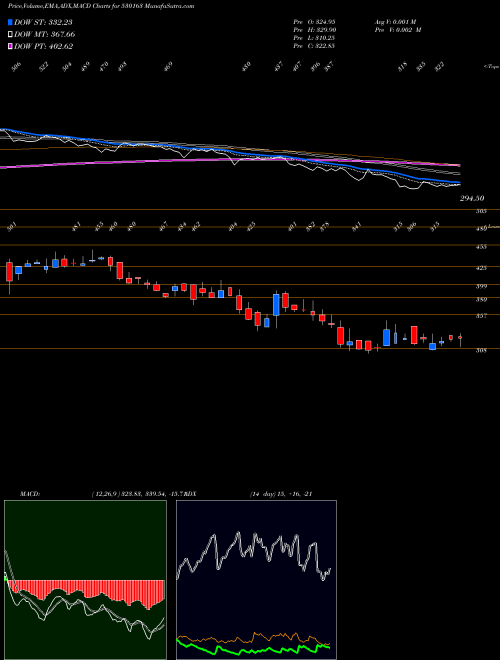The width and height of the screenshot is (500, 660).
Task: Select the 'DOW ST: 332.23' legend text
Action: [x=43, y=22]
